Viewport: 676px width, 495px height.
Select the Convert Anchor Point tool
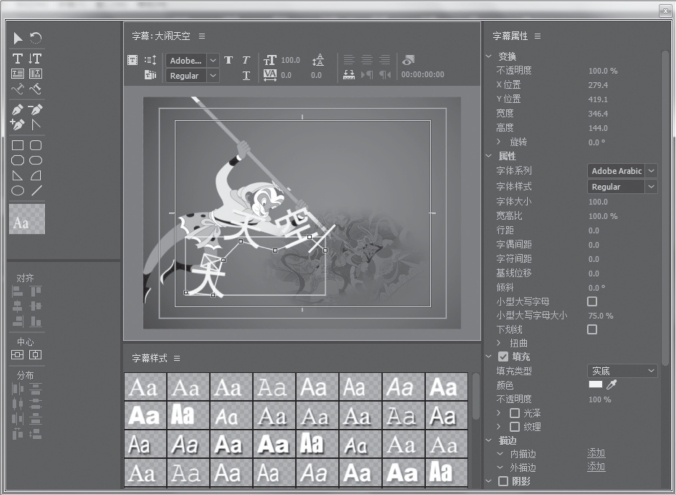[x=36, y=125]
